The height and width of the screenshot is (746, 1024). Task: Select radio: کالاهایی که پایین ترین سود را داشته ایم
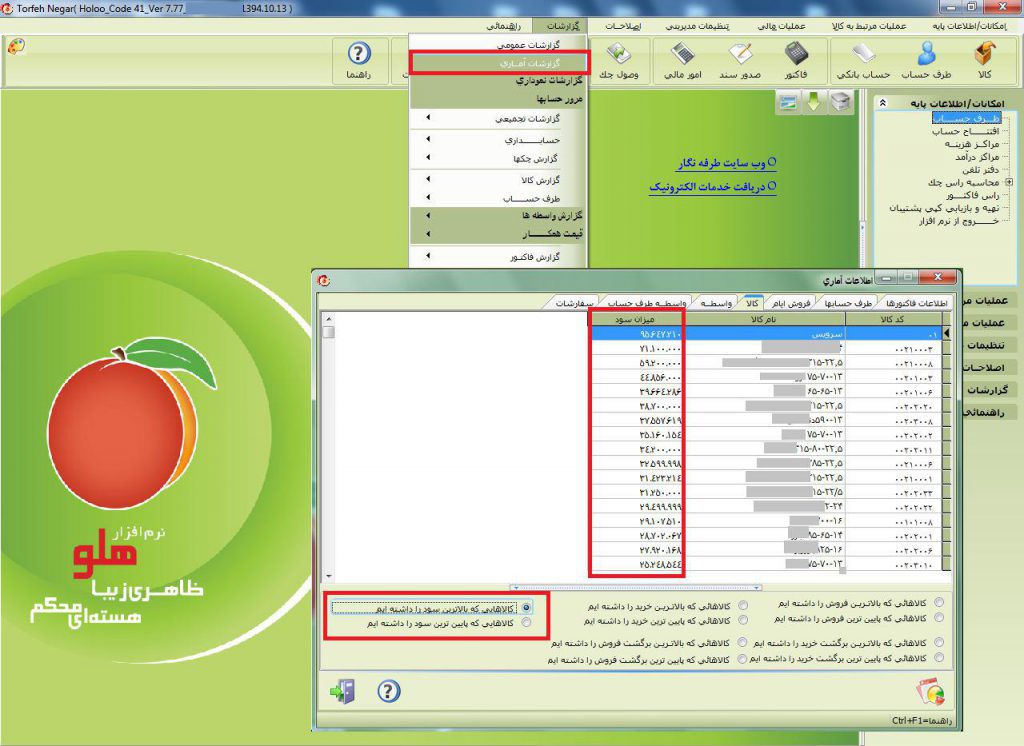coord(526,623)
